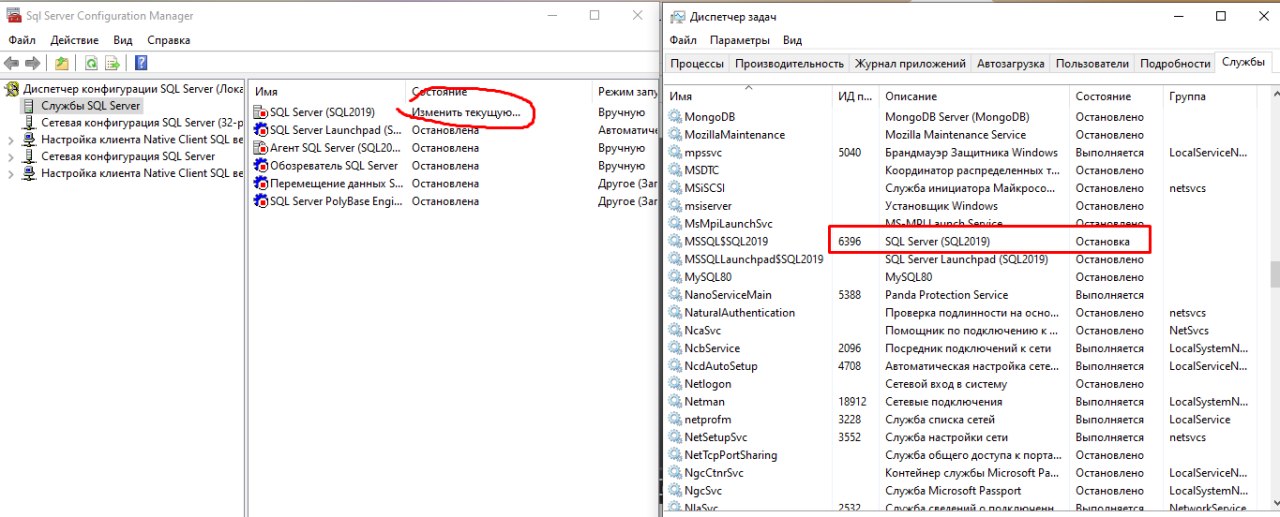Click the SQL Server (SQL2019) service icon

point(261,112)
